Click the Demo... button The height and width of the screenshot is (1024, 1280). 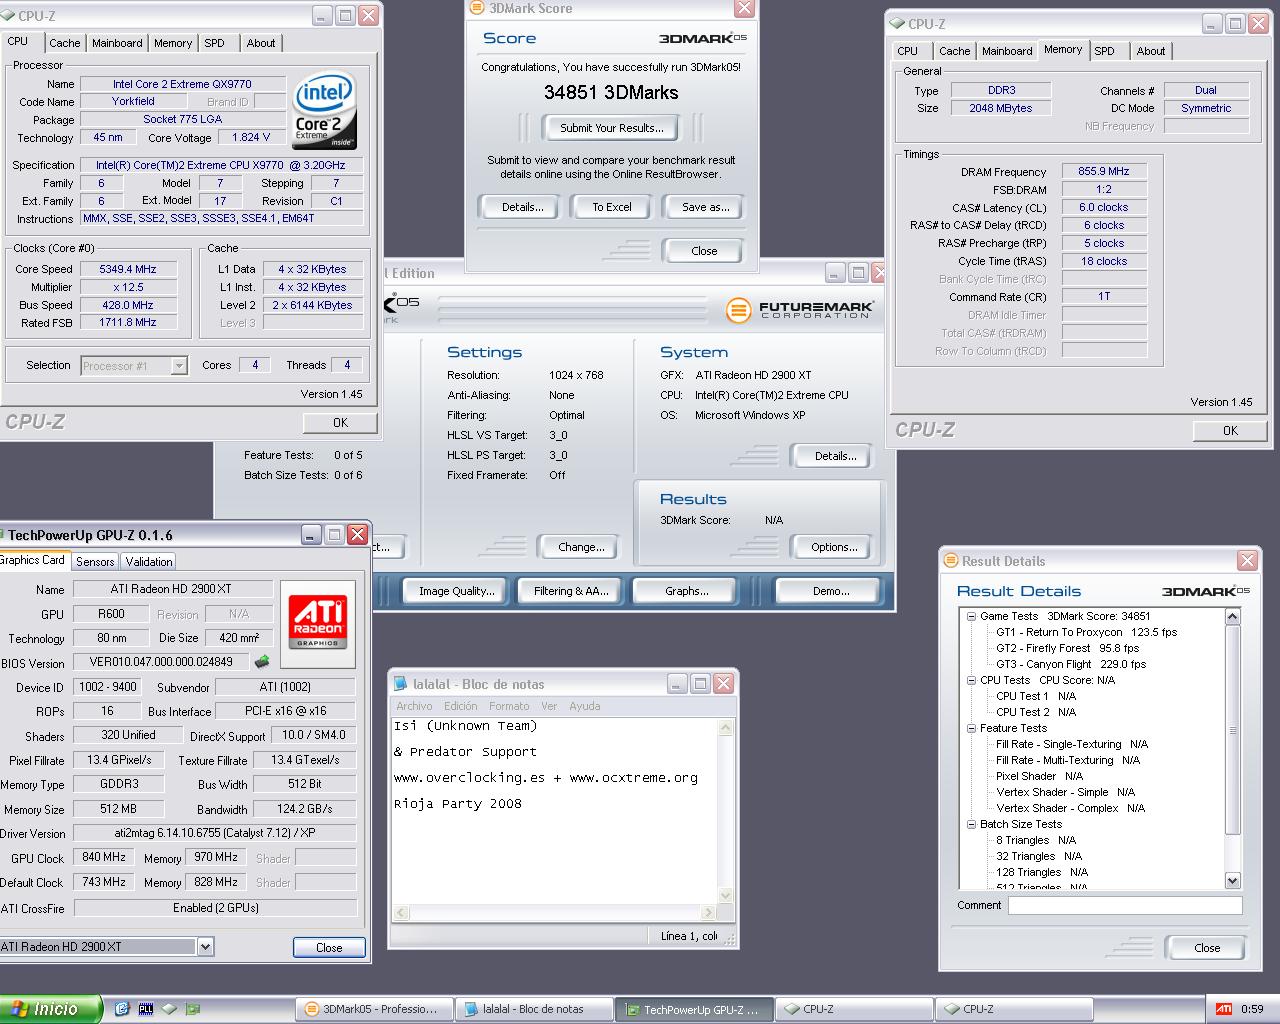pyautogui.click(x=831, y=591)
